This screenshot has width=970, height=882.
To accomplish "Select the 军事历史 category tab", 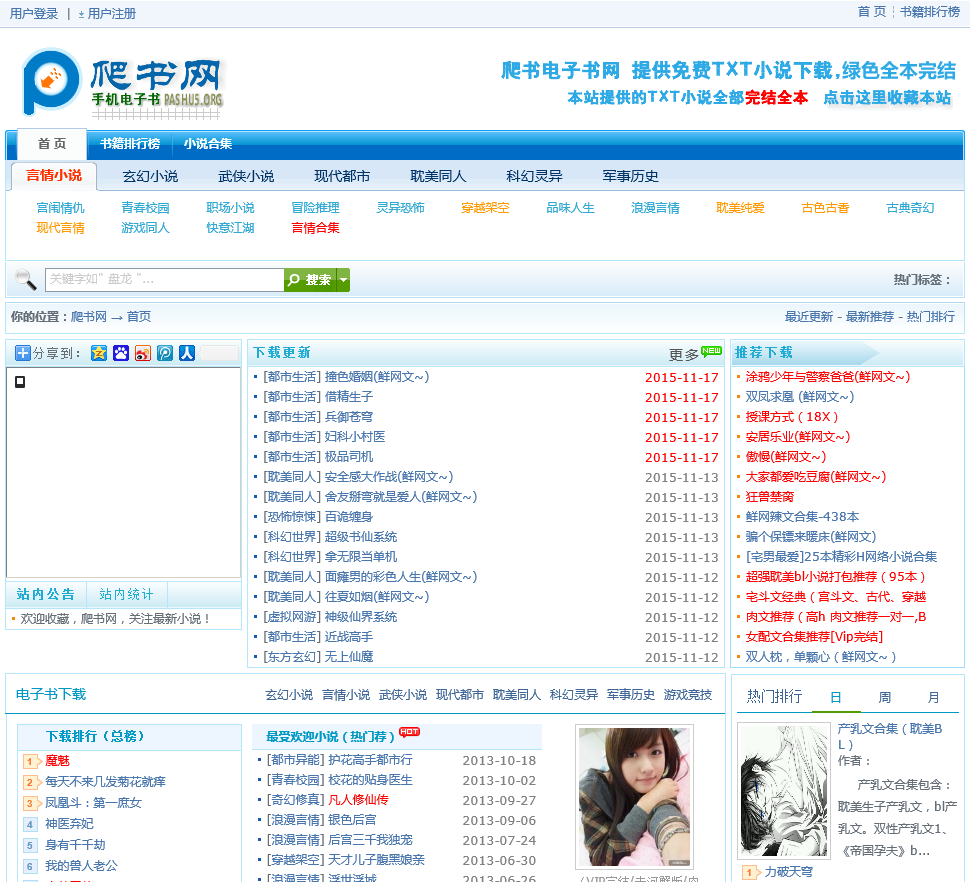I will click(x=630, y=176).
